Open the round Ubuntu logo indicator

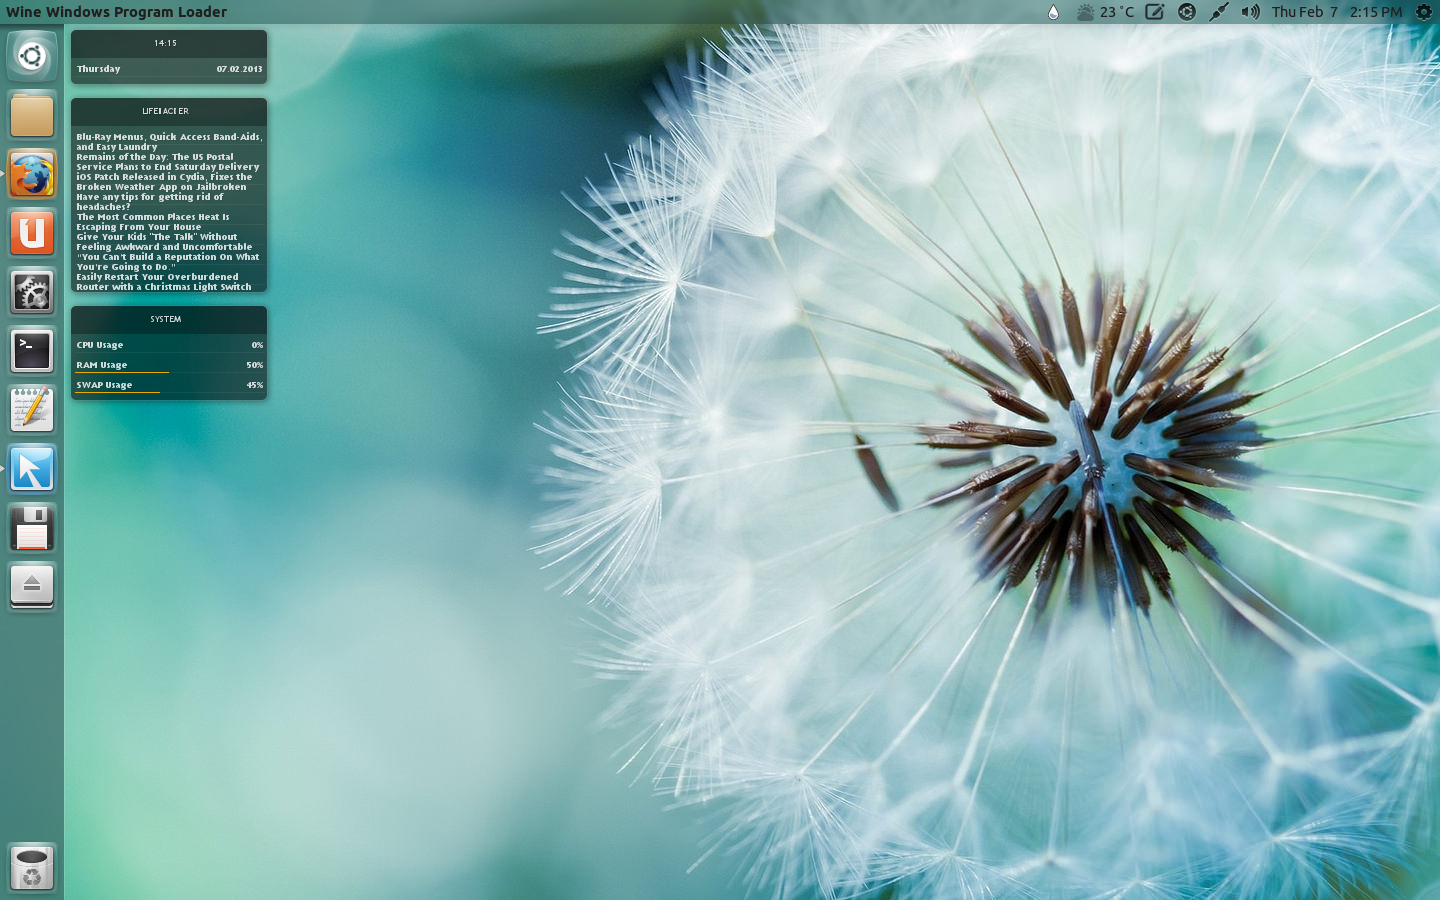click(x=1187, y=12)
